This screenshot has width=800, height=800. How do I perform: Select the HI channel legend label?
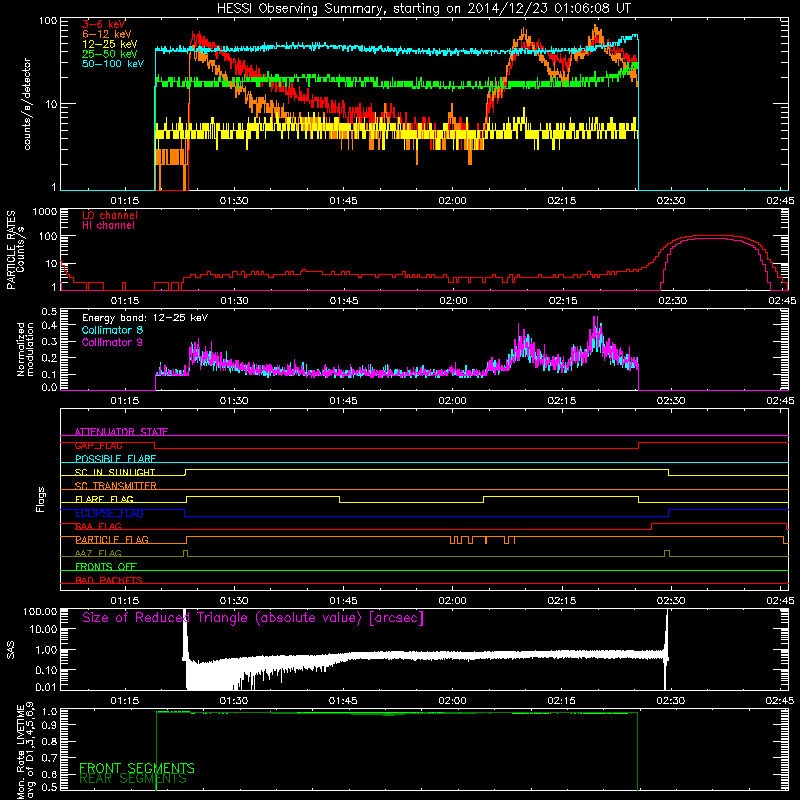tap(108, 226)
